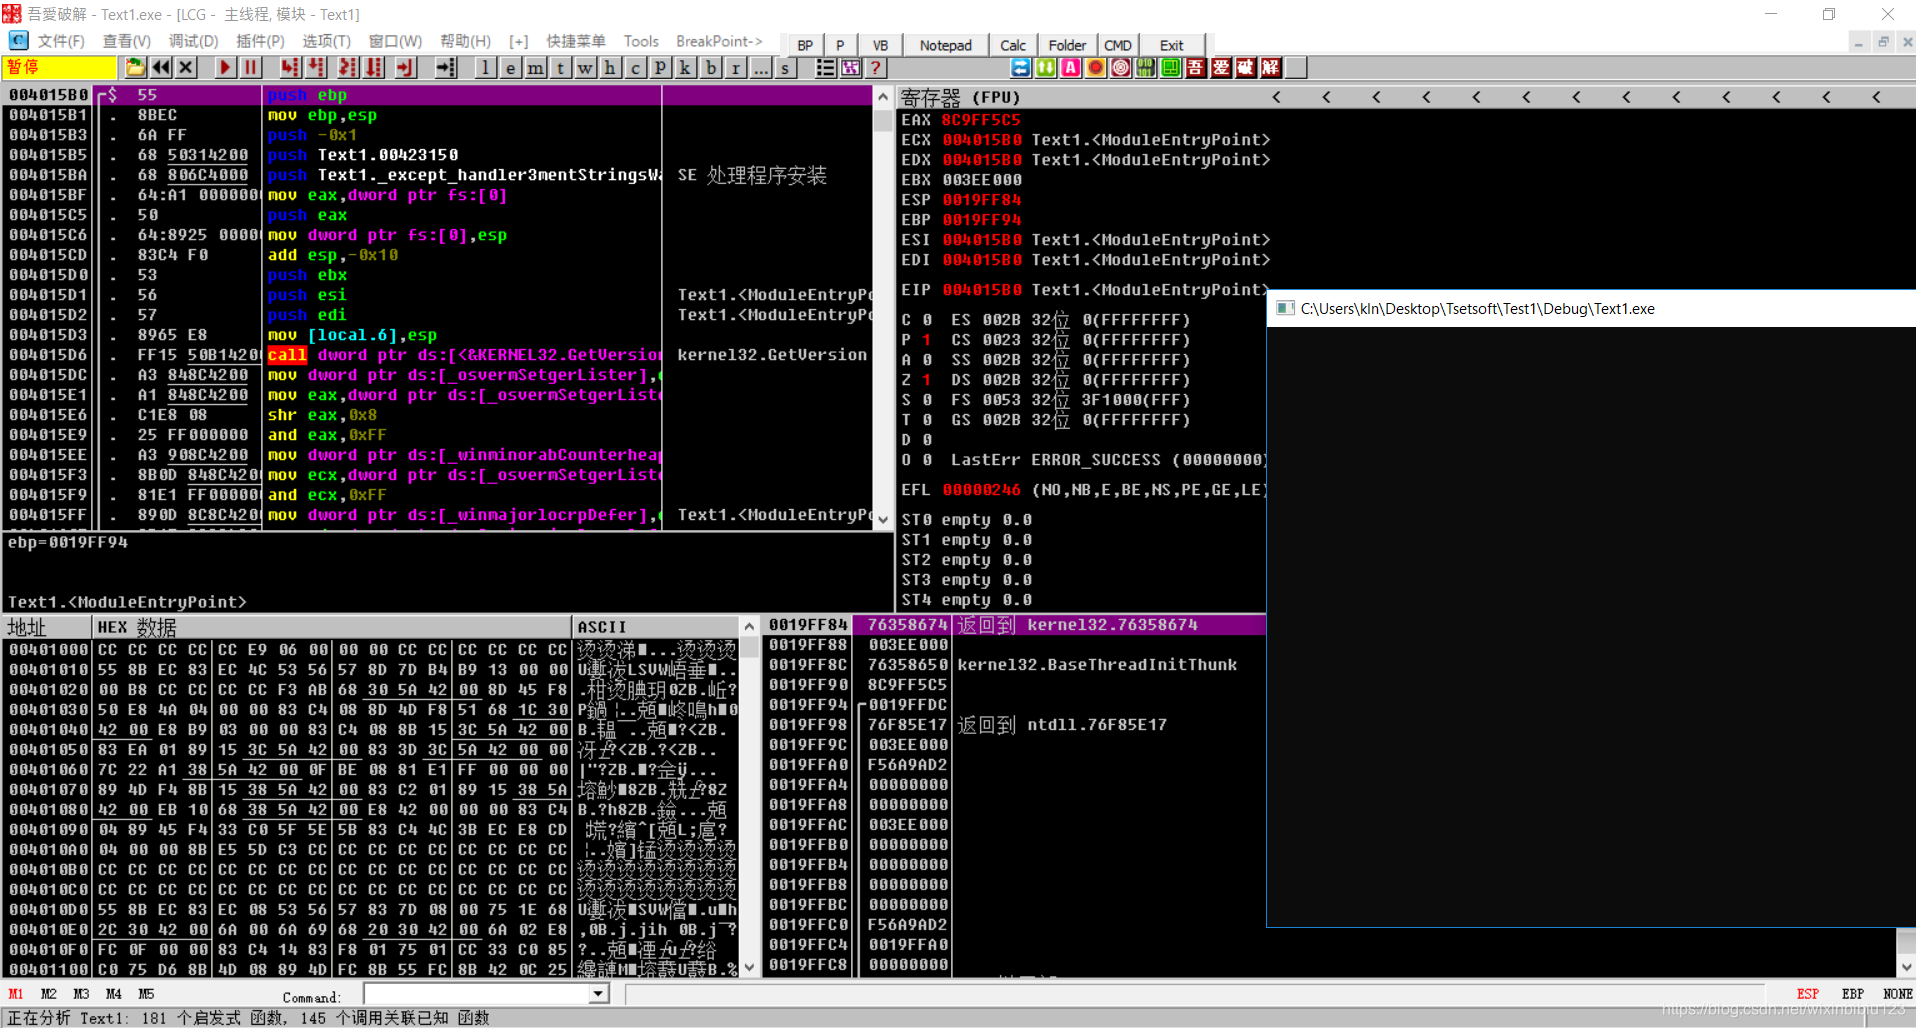Click the BP button
The height and width of the screenshot is (1028, 1916).
coord(805,45)
